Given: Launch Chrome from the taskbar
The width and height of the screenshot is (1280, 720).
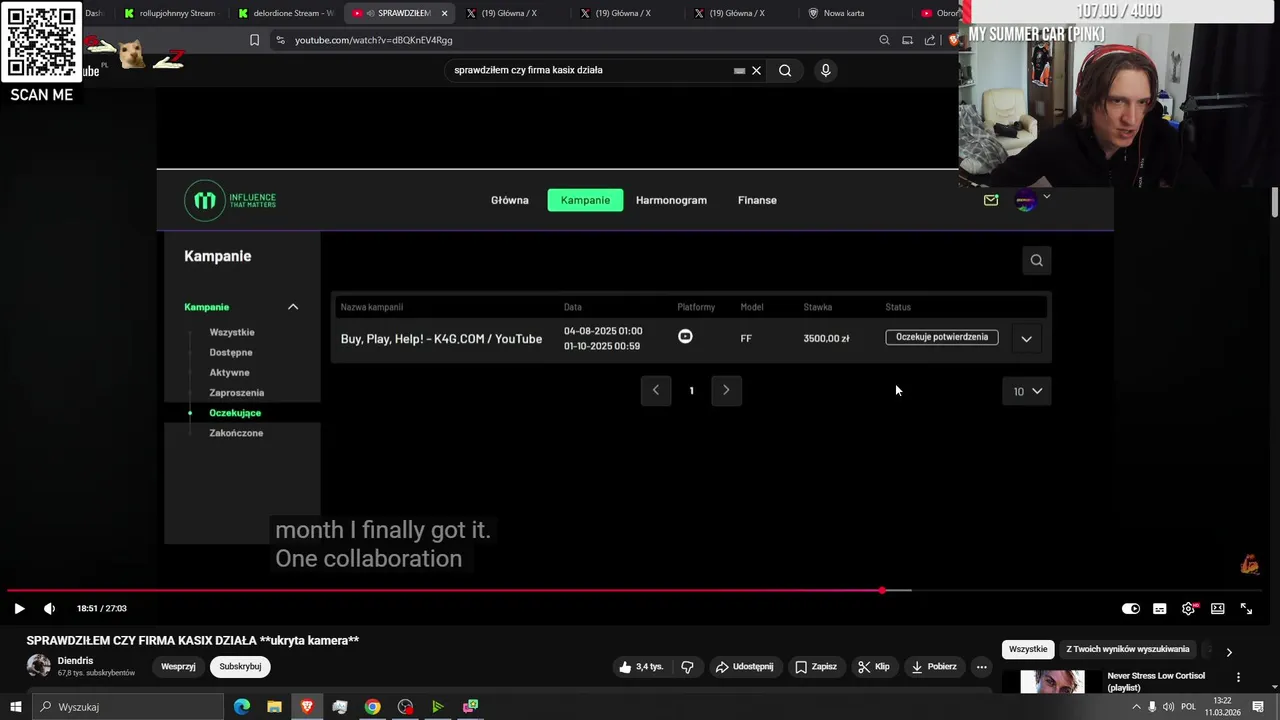Looking at the screenshot, I should pyautogui.click(x=372, y=707).
